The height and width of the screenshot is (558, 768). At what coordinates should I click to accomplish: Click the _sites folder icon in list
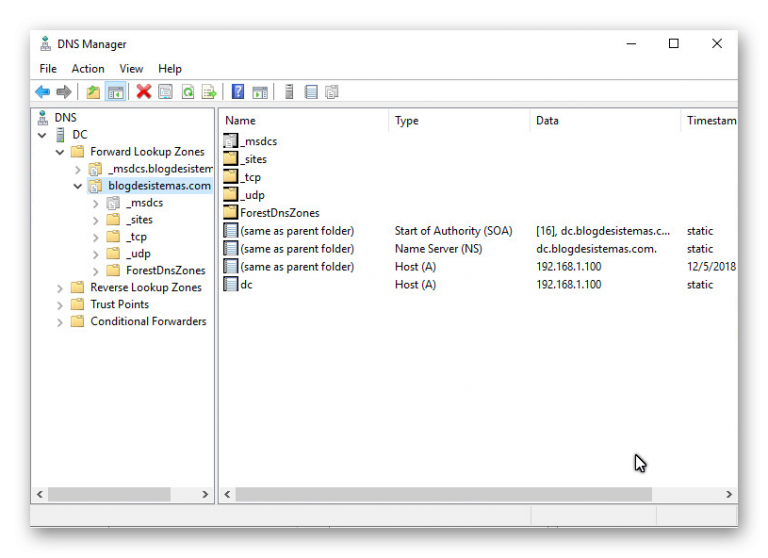click(231, 159)
